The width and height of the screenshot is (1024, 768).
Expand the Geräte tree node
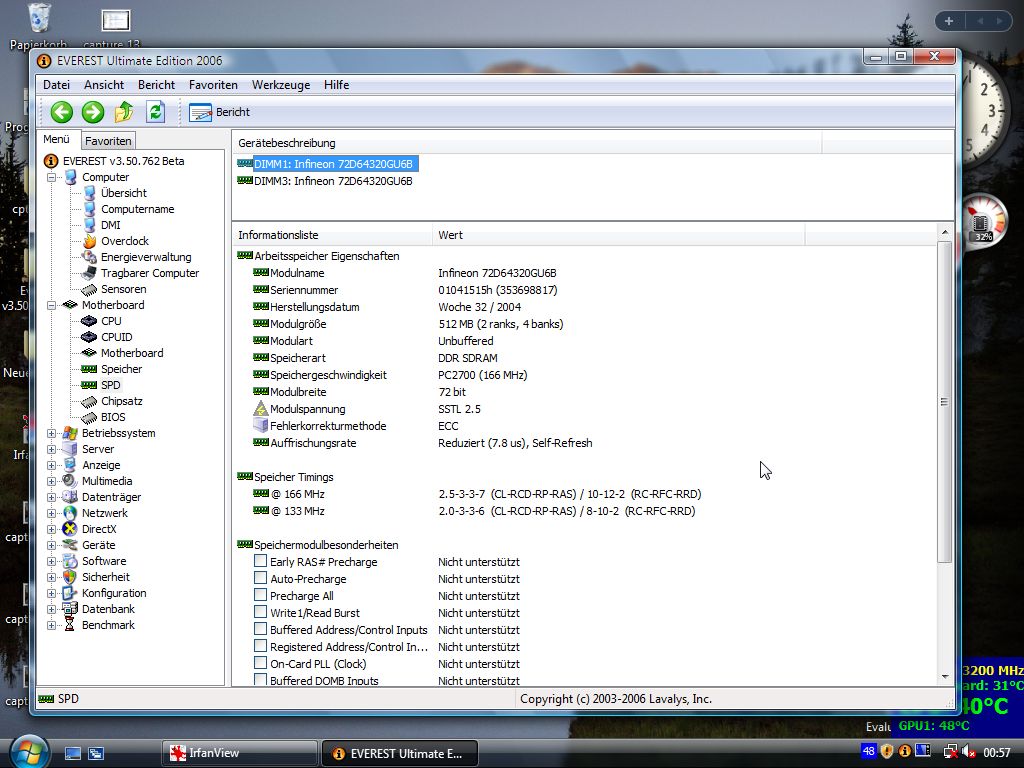tap(52, 545)
